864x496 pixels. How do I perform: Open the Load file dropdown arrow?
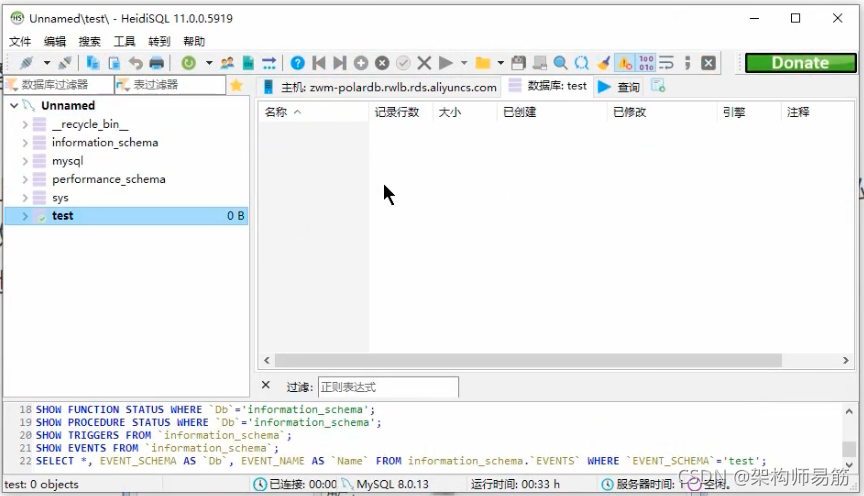click(500, 63)
